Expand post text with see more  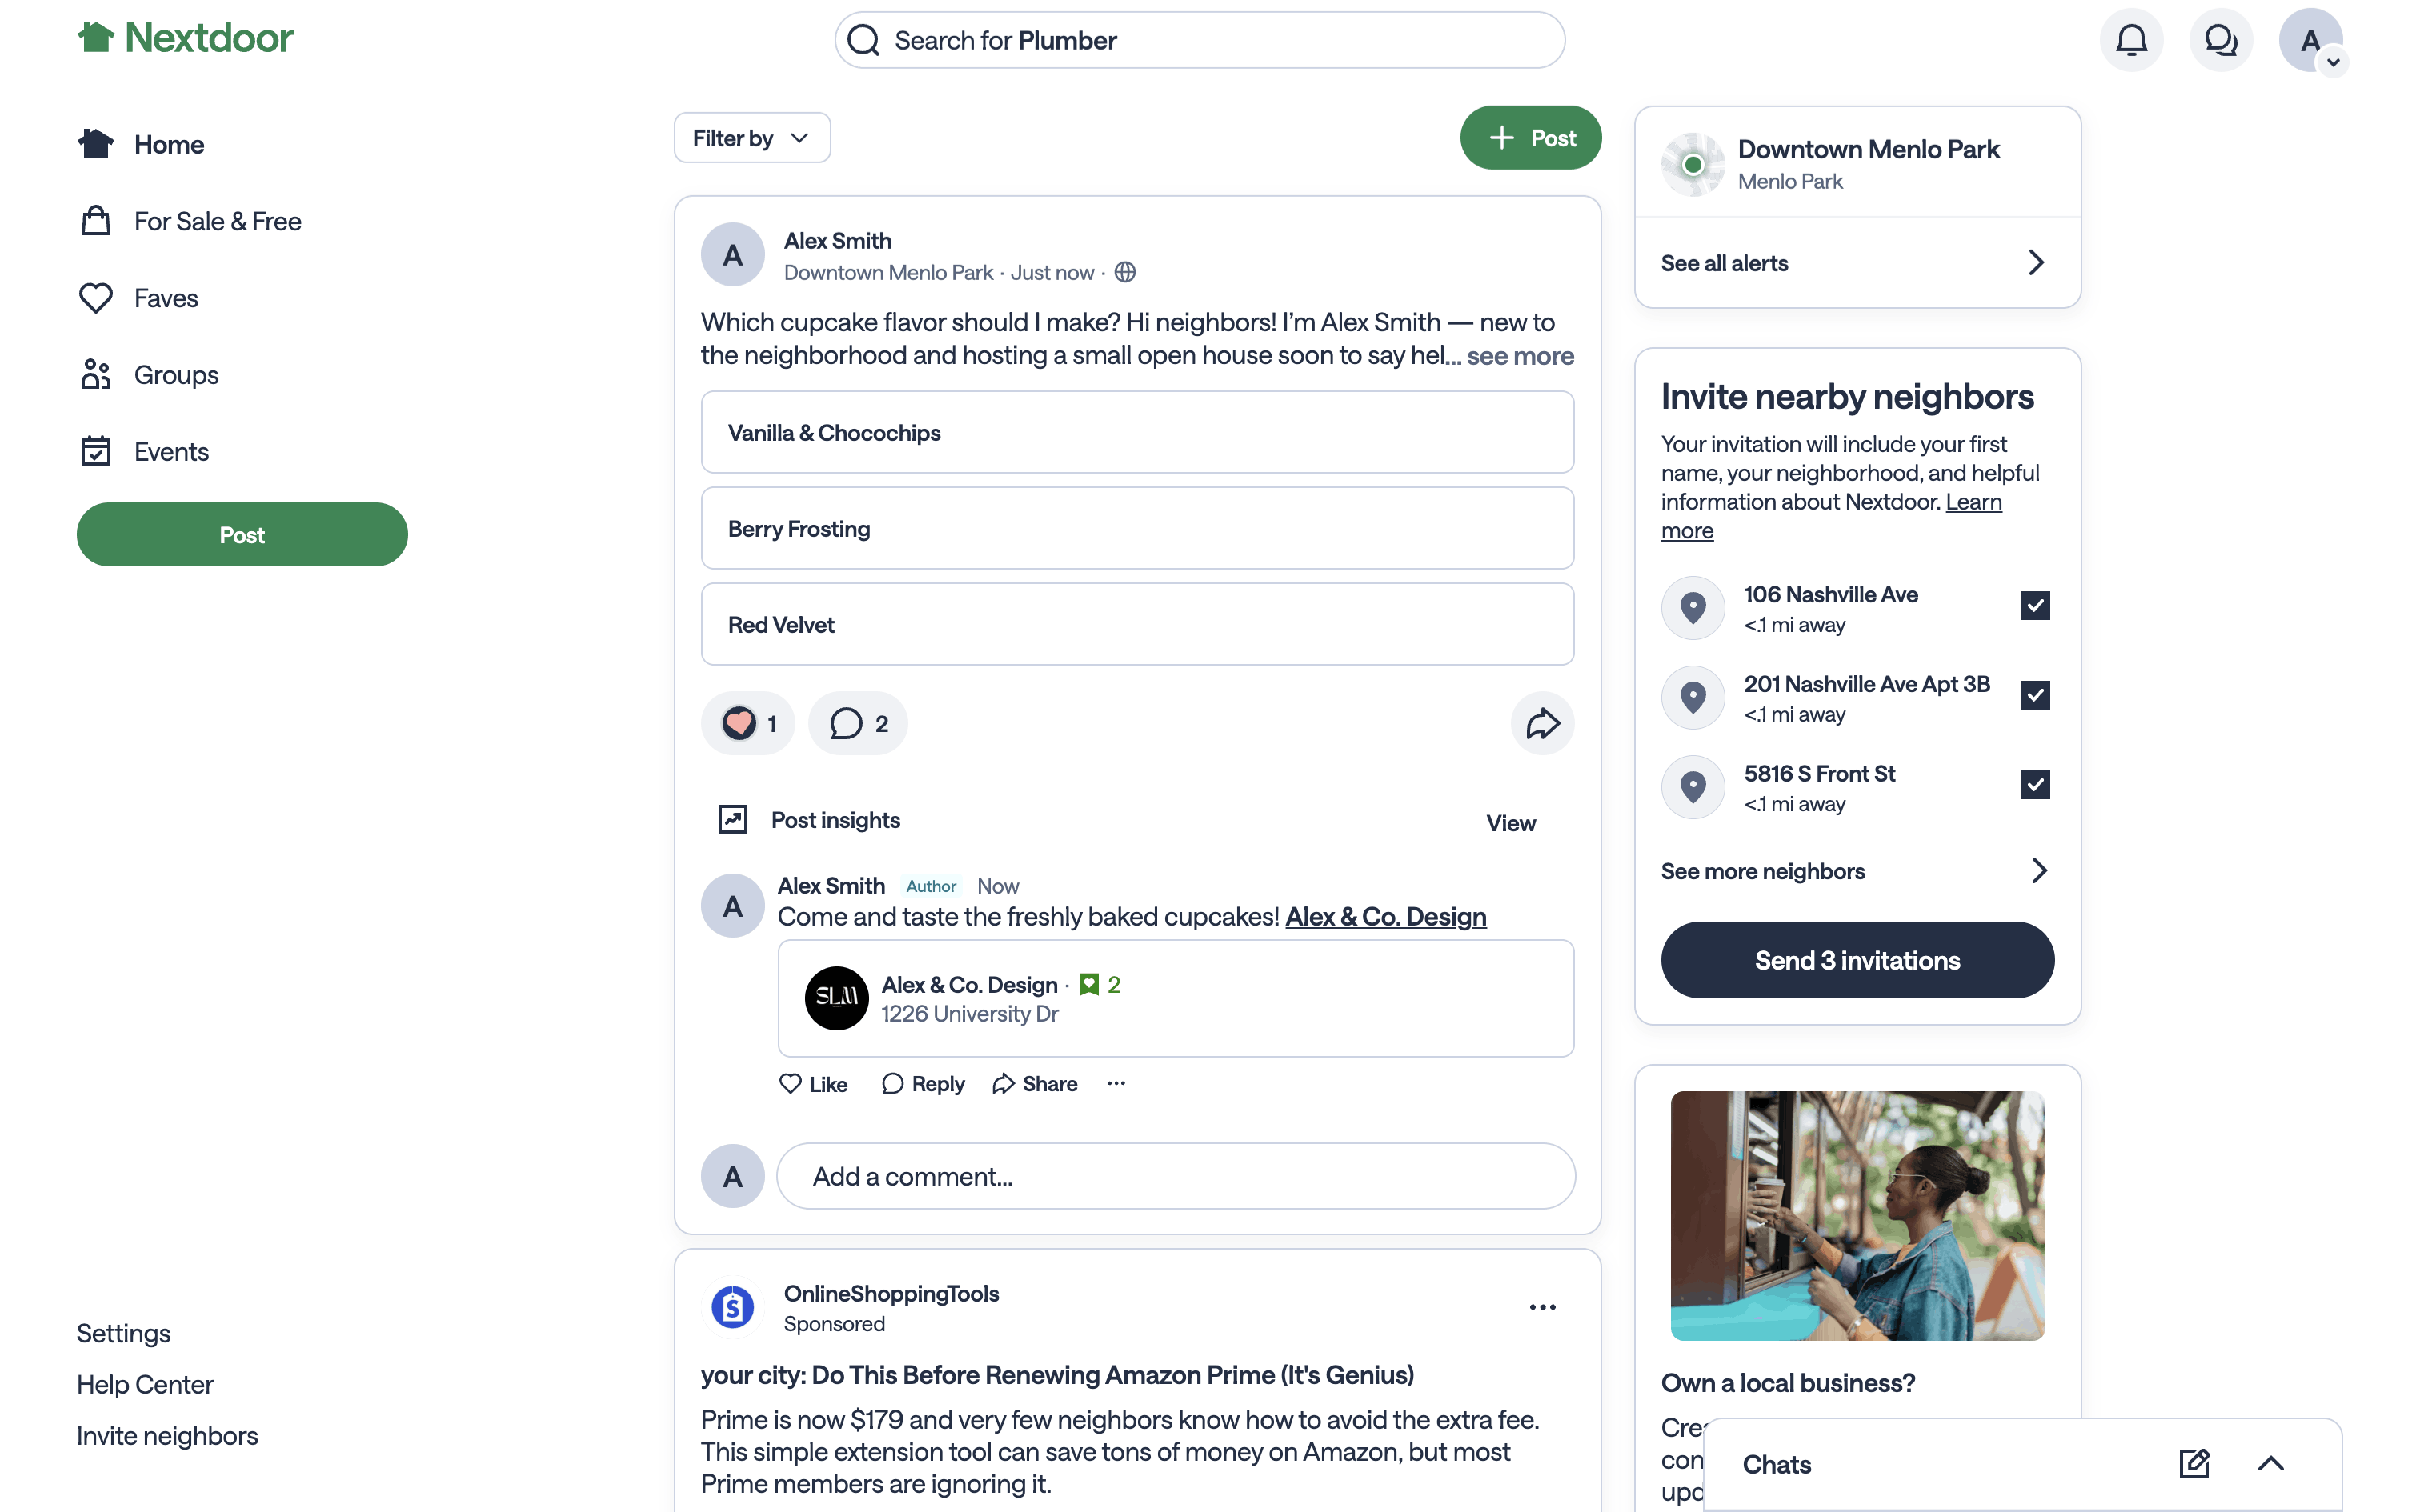click(1520, 356)
